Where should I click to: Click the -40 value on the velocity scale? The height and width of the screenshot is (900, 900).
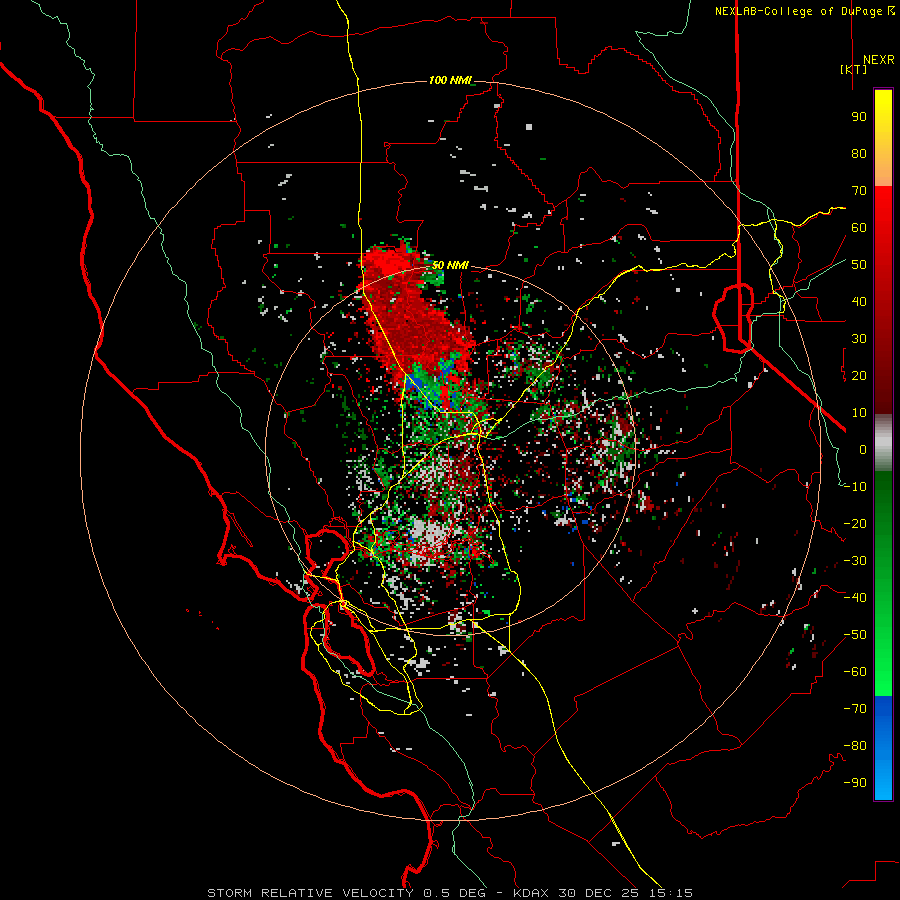pos(855,598)
